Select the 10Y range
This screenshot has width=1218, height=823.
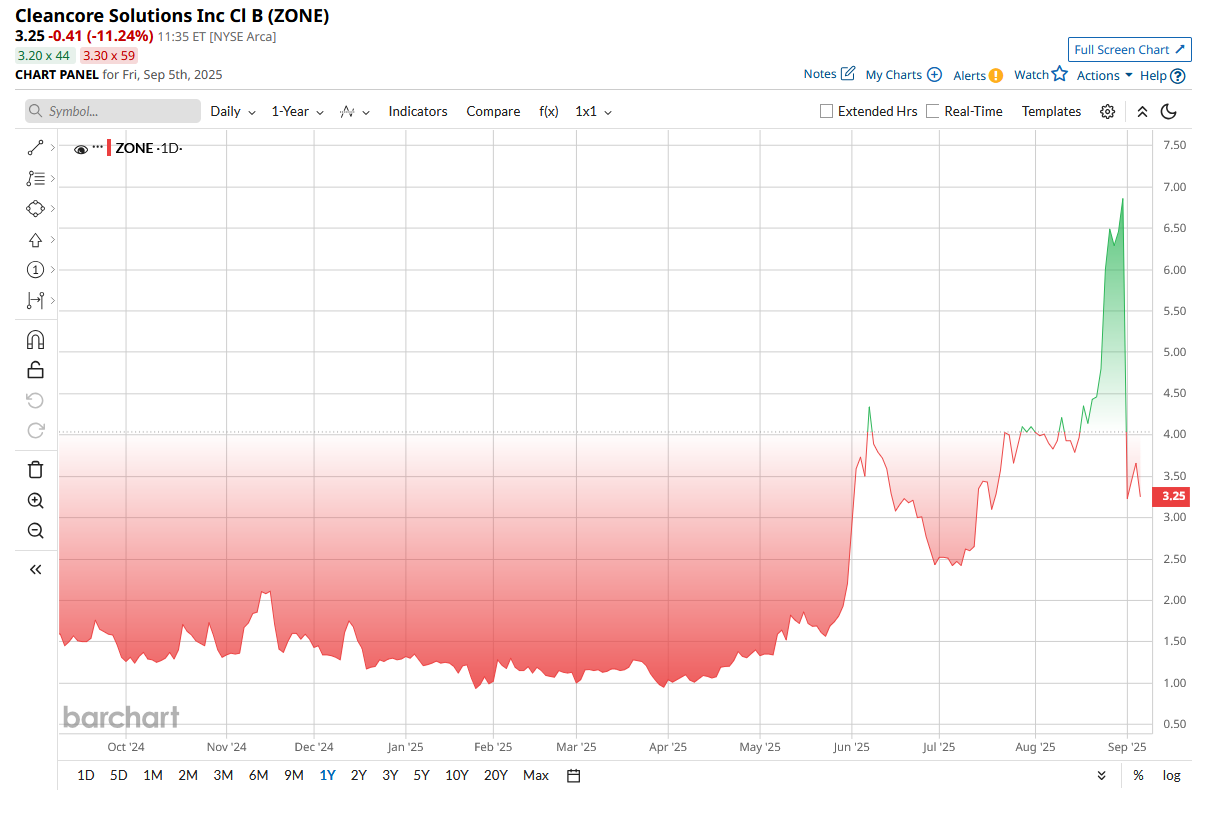pos(456,775)
